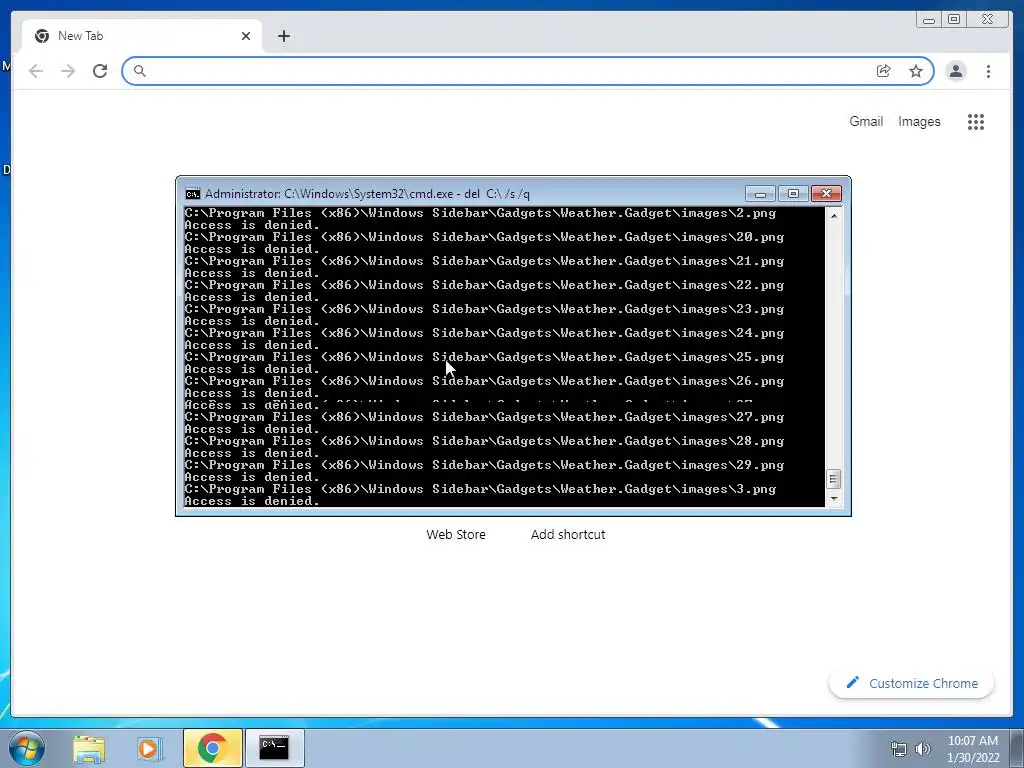This screenshot has width=1024, height=768.
Task: Close the New Tab tab
Action: pos(246,37)
